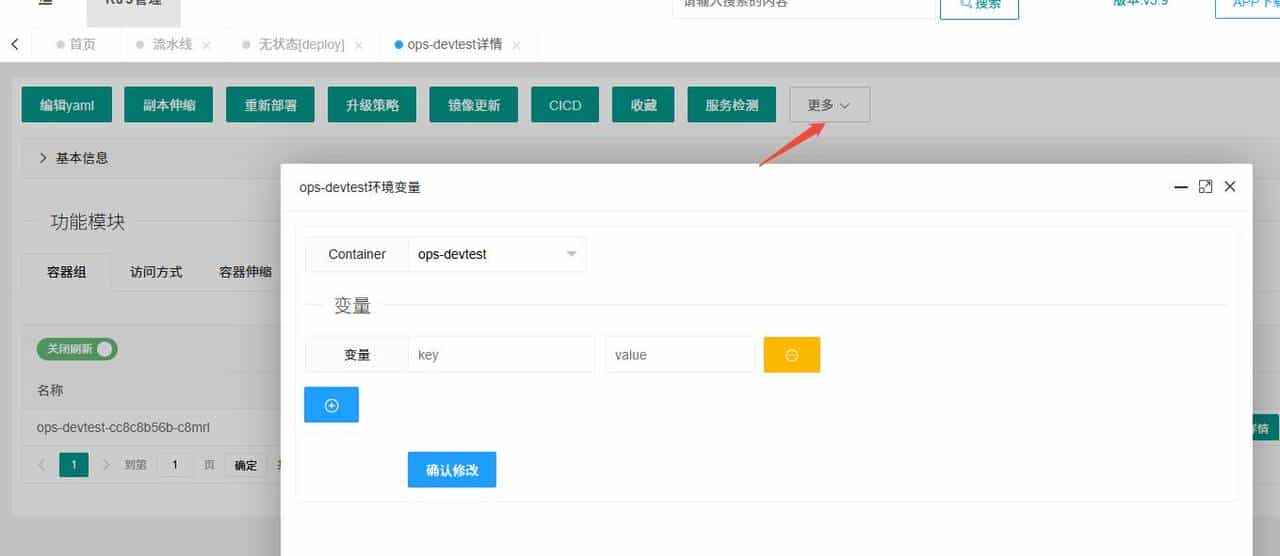
Task: Minimize the 环境变量 dialog
Action: (x=1181, y=187)
